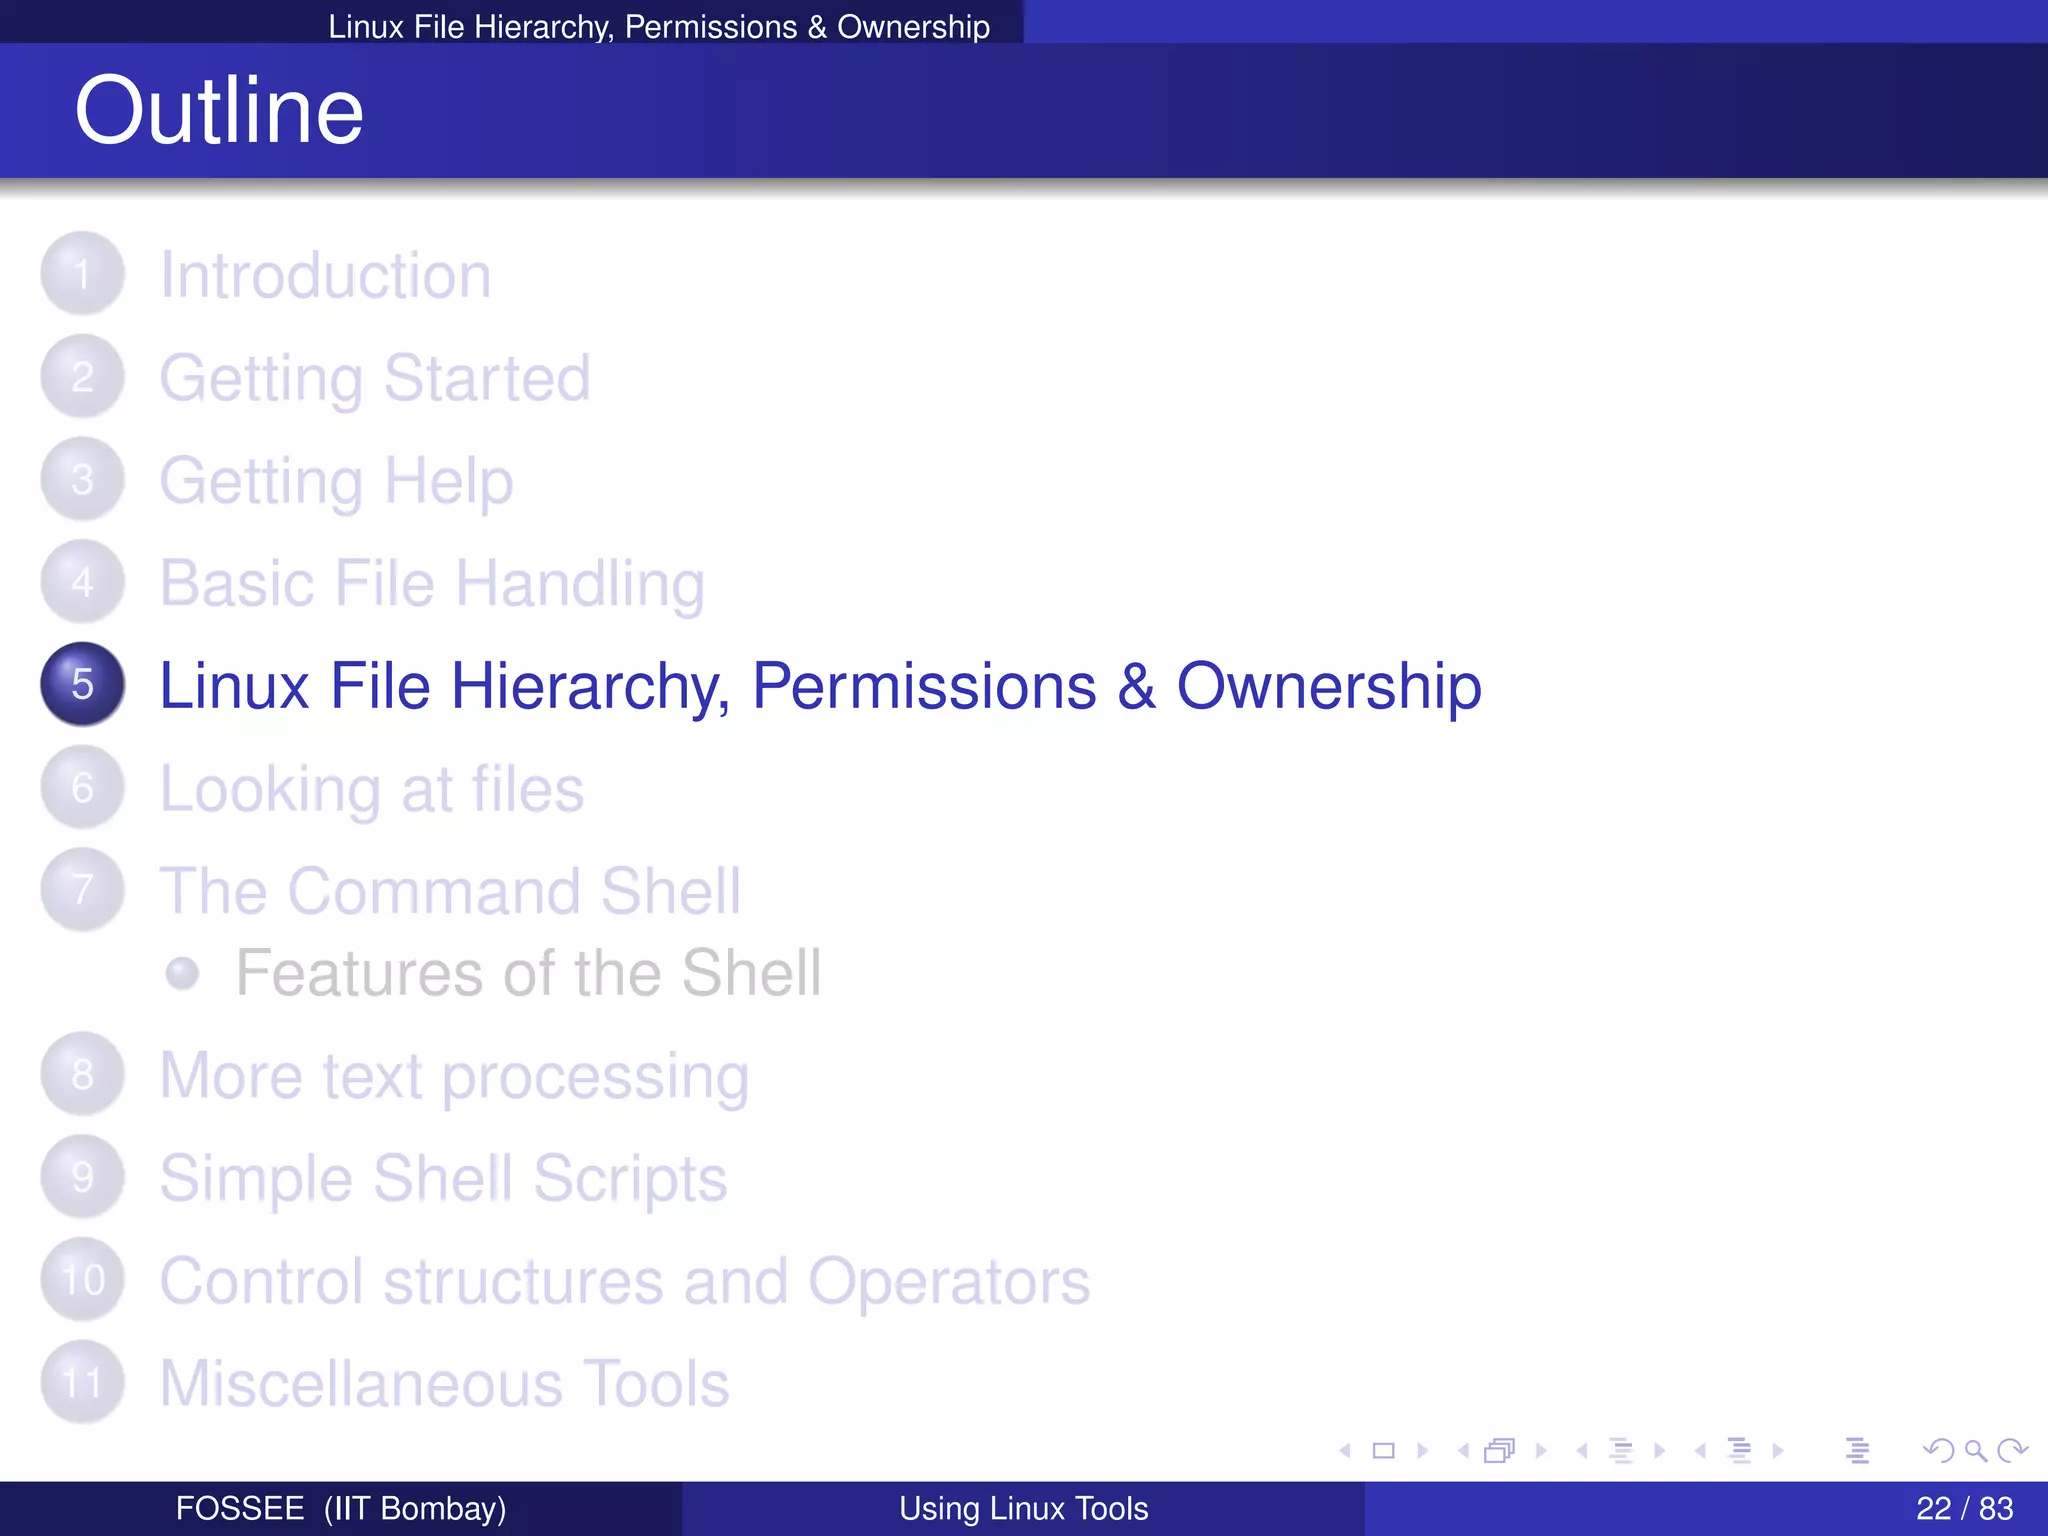
Task: Open The Command Shell section
Action: click(450, 891)
